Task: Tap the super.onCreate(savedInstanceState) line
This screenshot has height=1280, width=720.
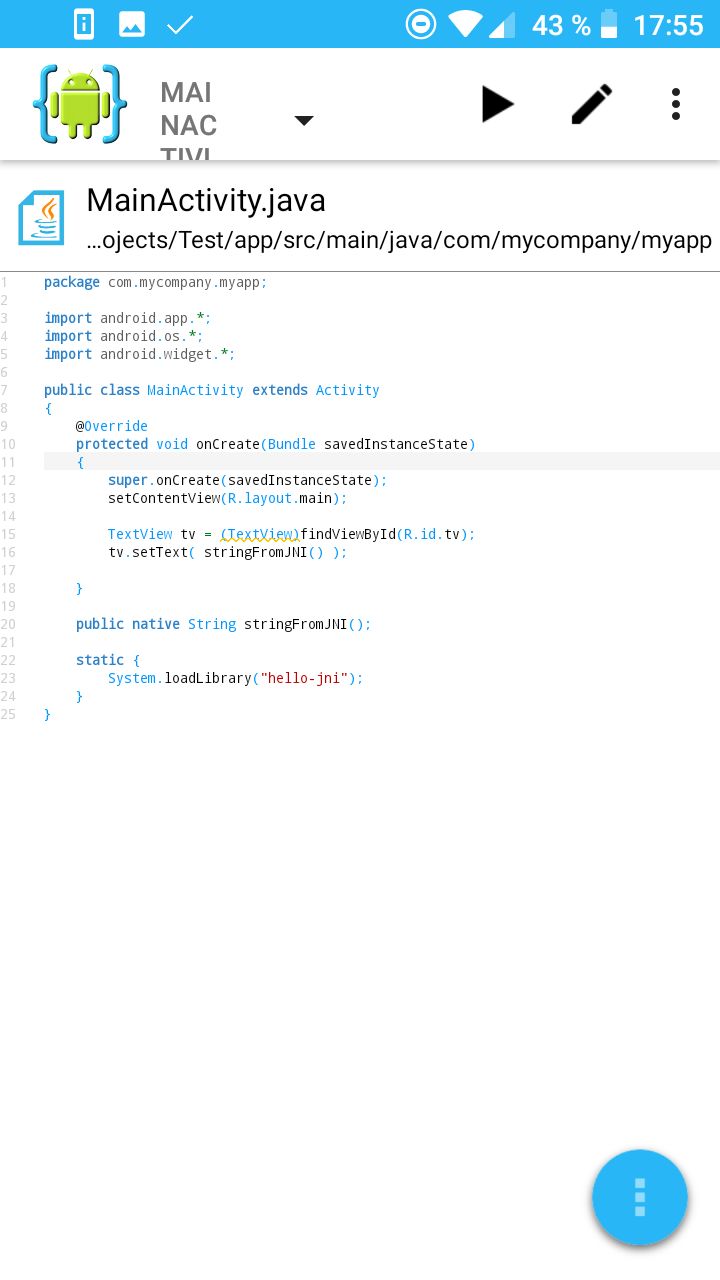Action: [x=247, y=480]
